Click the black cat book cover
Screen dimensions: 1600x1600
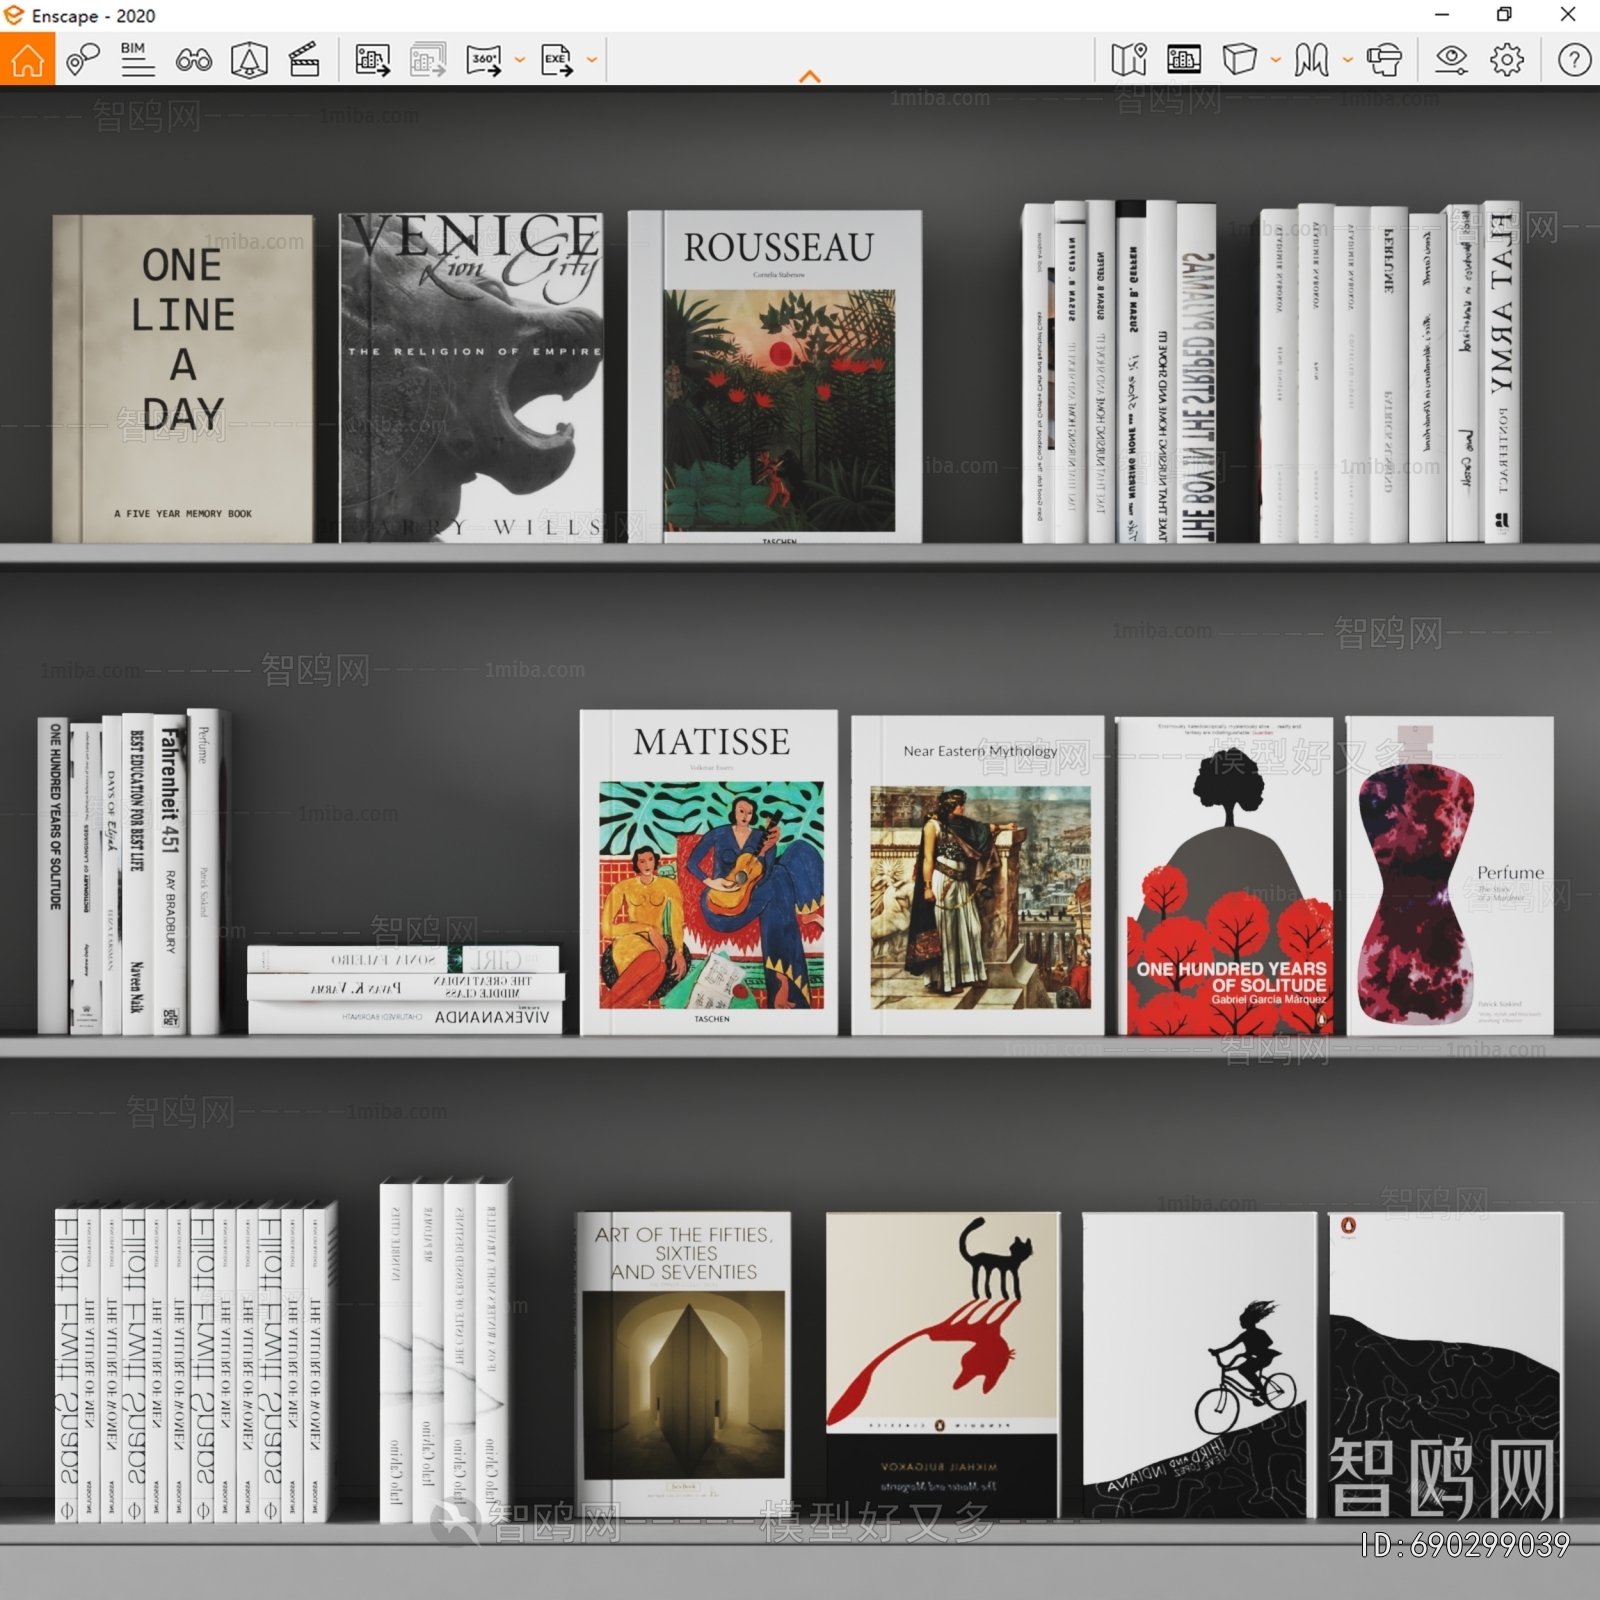(x=943, y=1365)
